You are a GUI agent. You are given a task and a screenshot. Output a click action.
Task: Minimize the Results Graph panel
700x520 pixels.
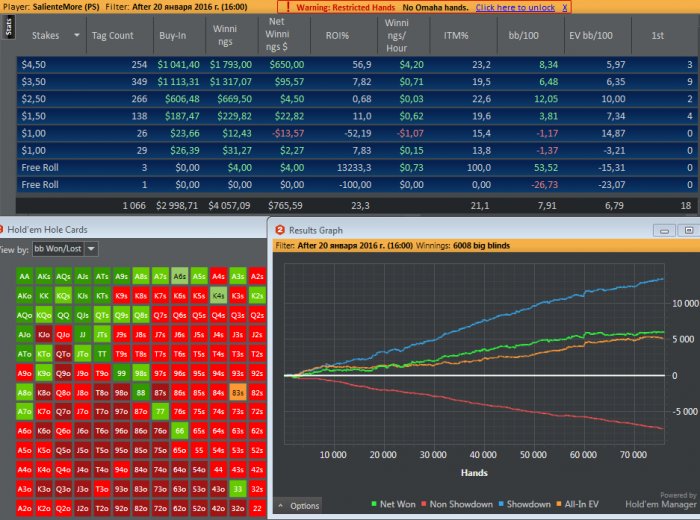pos(662,230)
